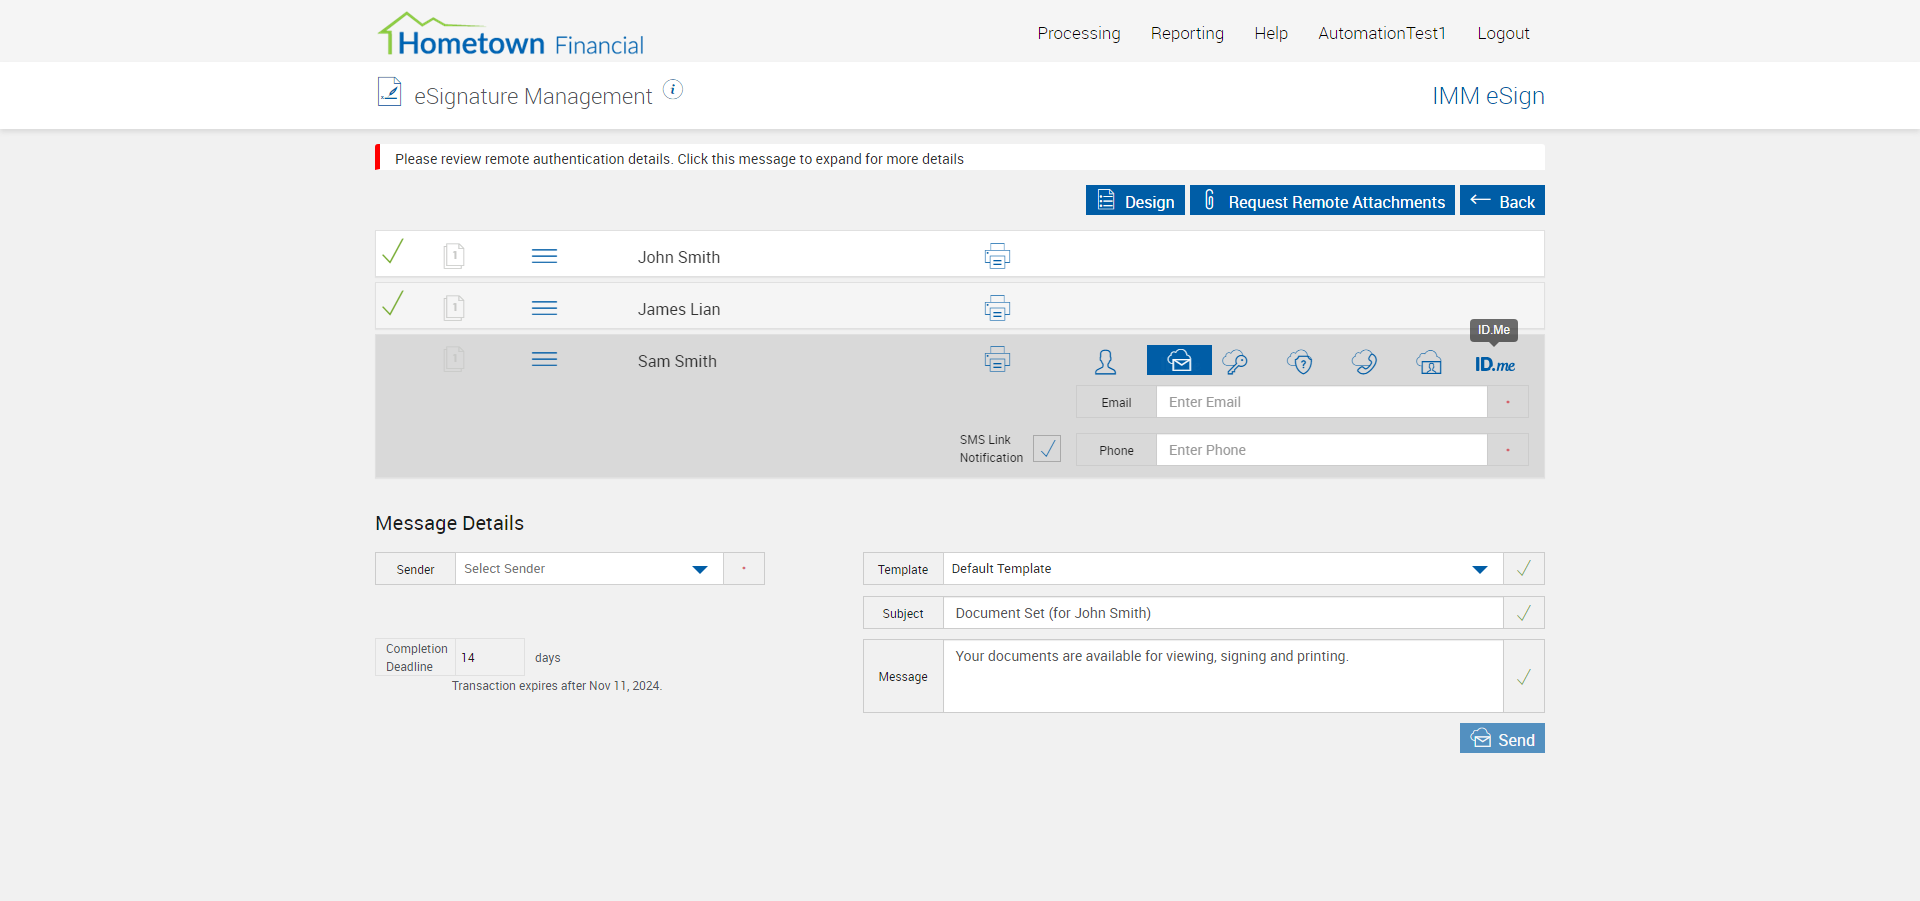Viewport: 1920px width, 901px height.
Task: Expand the remote authentication details message
Action: pos(679,159)
